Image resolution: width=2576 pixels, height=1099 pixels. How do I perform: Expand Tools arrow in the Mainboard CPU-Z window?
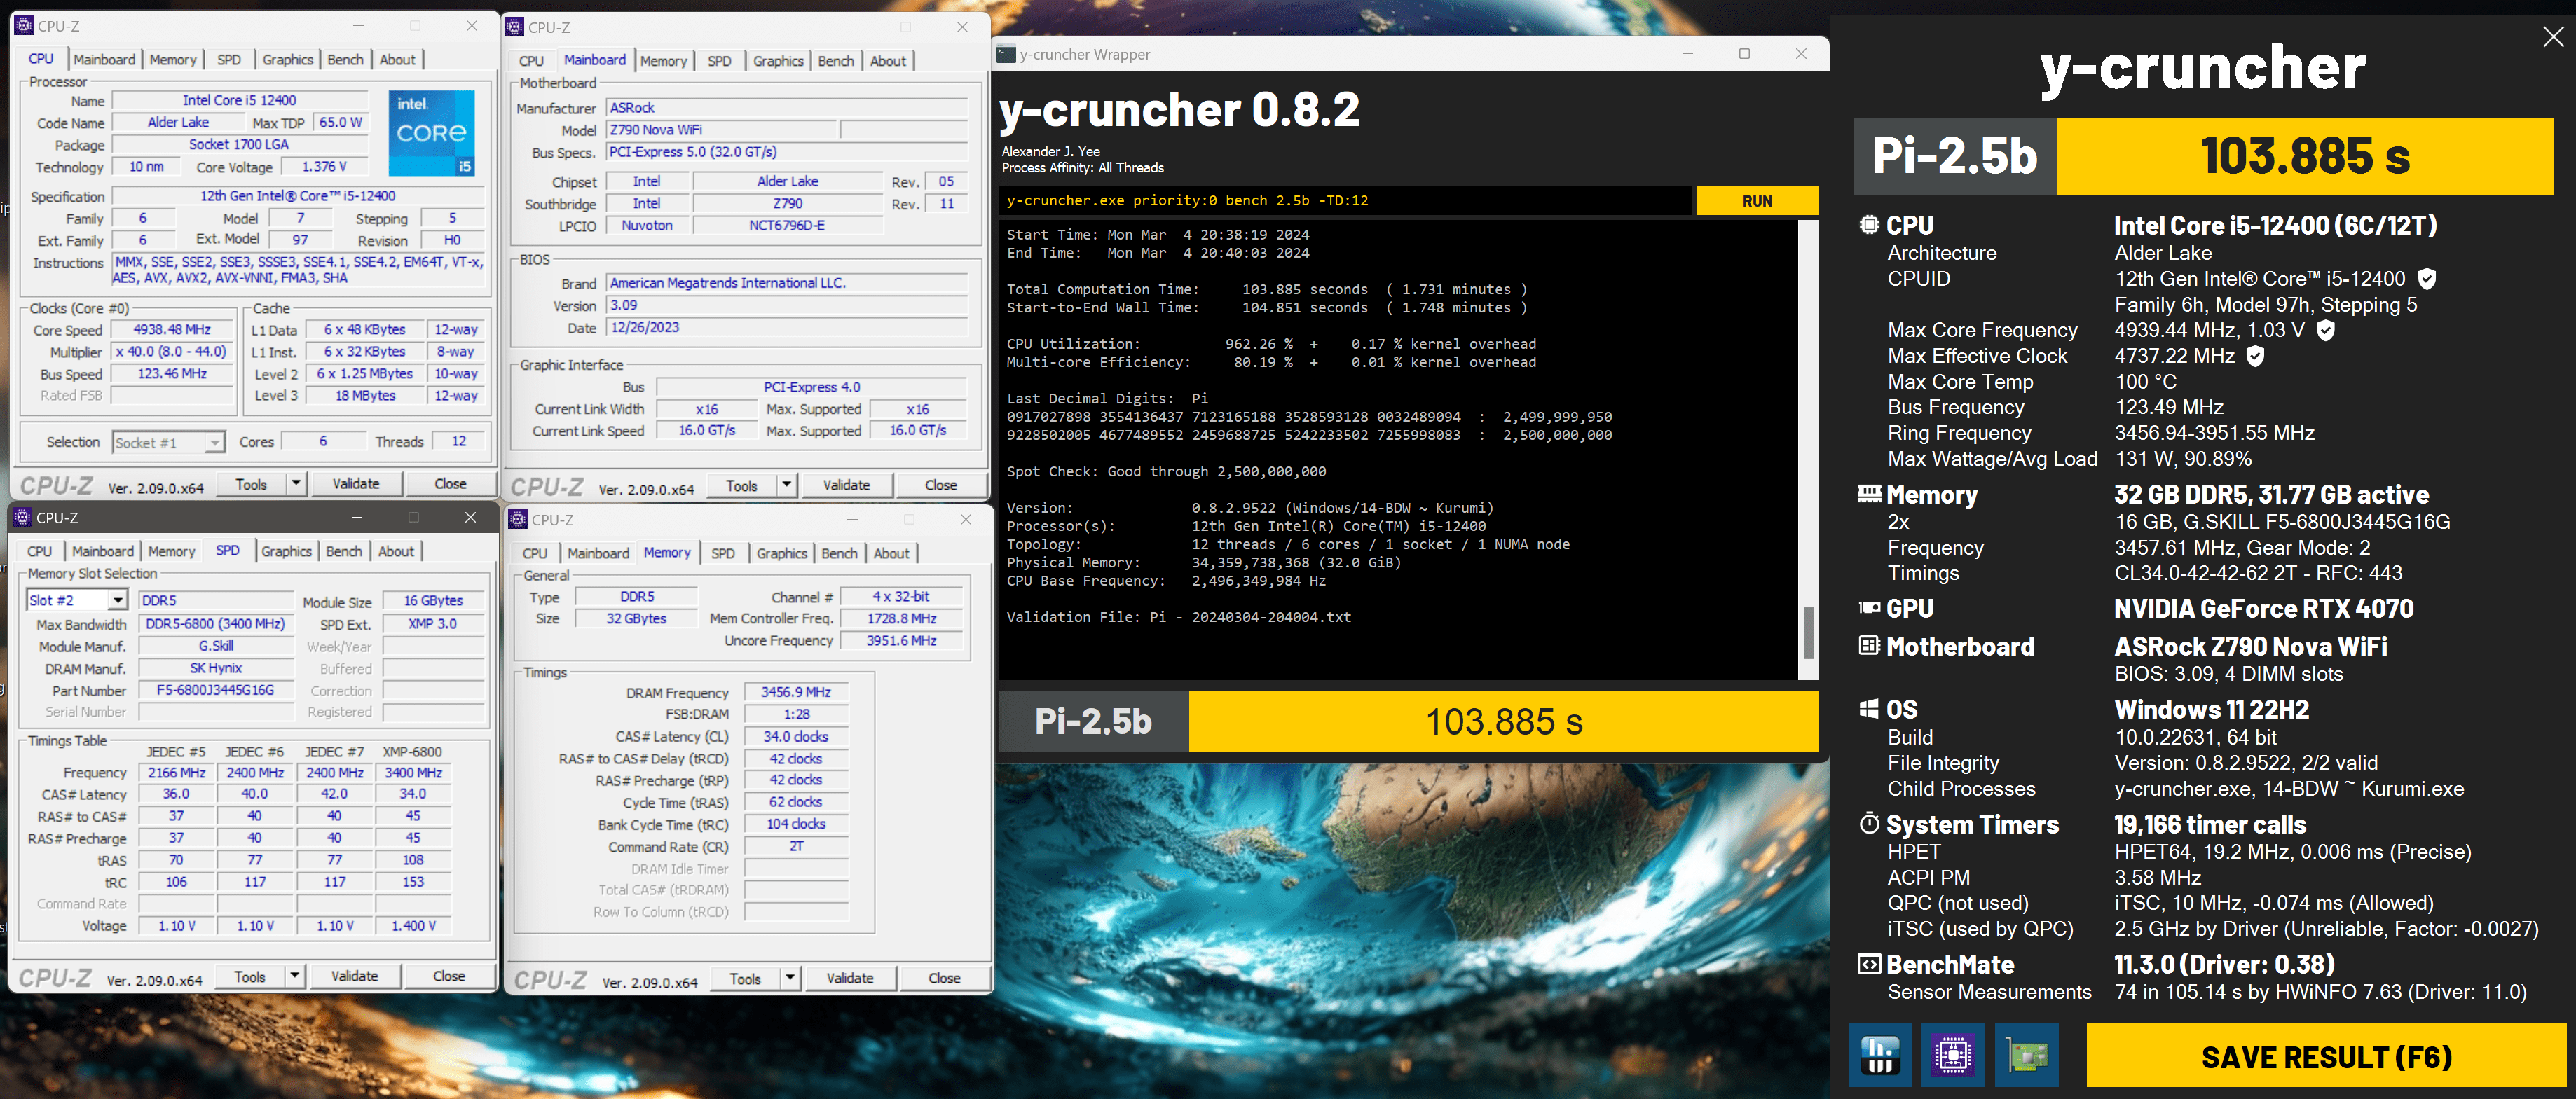tap(787, 485)
